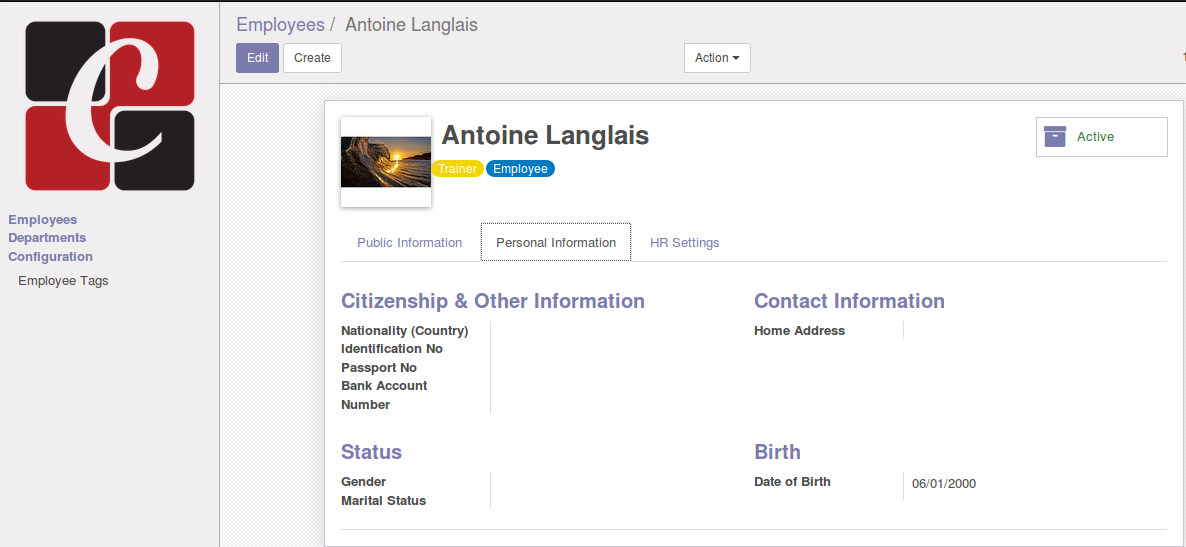The image size is (1186, 547).
Task: Click the Antoine Langlais name heading
Action: tap(545, 136)
